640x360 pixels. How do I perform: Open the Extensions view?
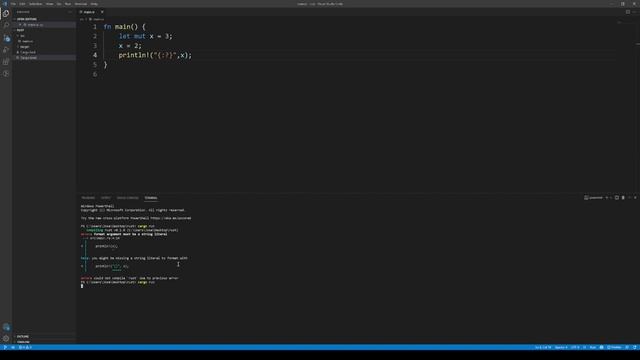coord(6,62)
